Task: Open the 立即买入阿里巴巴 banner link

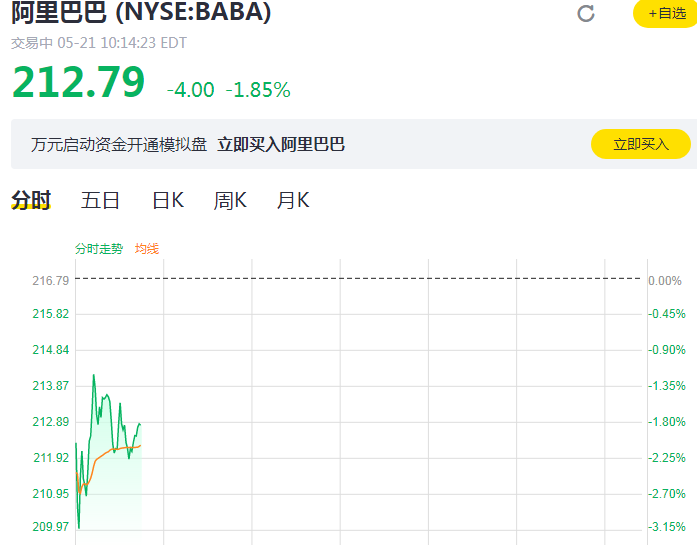Action: (281, 145)
